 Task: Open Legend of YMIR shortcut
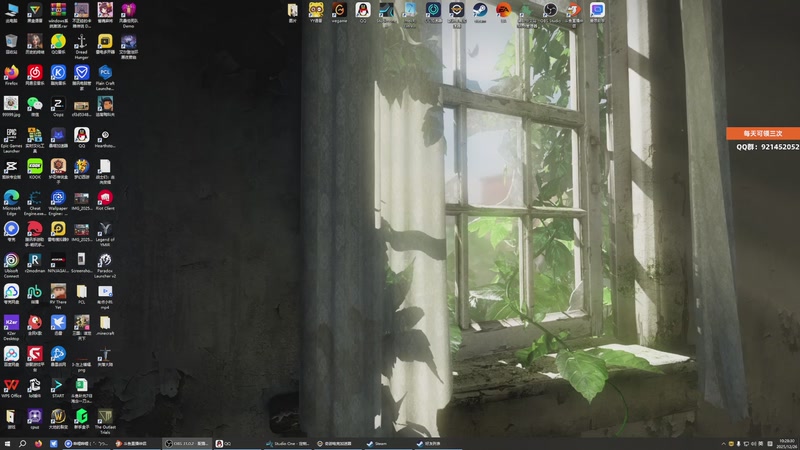pos(105,234)
